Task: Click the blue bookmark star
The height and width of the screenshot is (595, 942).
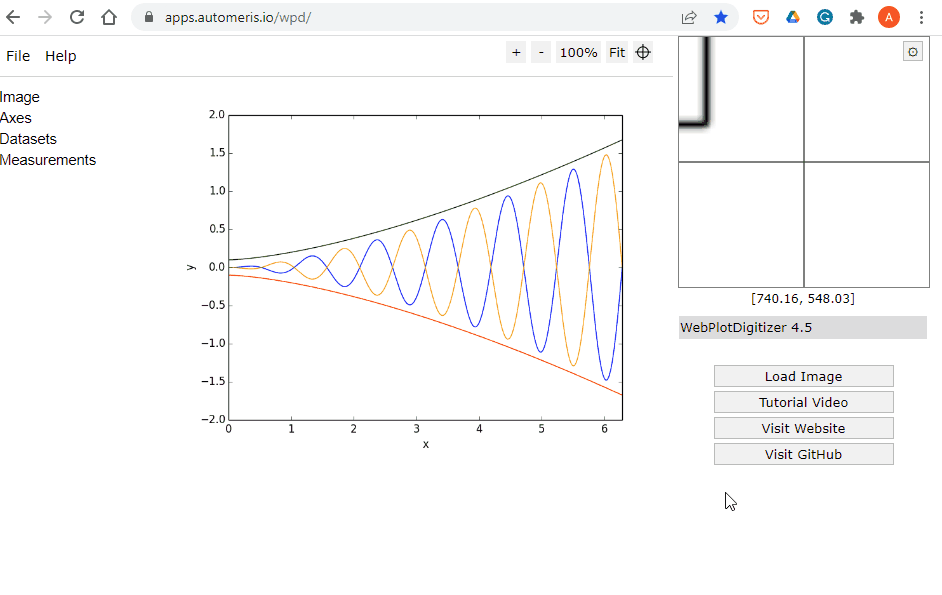Action: pyautogui.click(x=721, y=17)
